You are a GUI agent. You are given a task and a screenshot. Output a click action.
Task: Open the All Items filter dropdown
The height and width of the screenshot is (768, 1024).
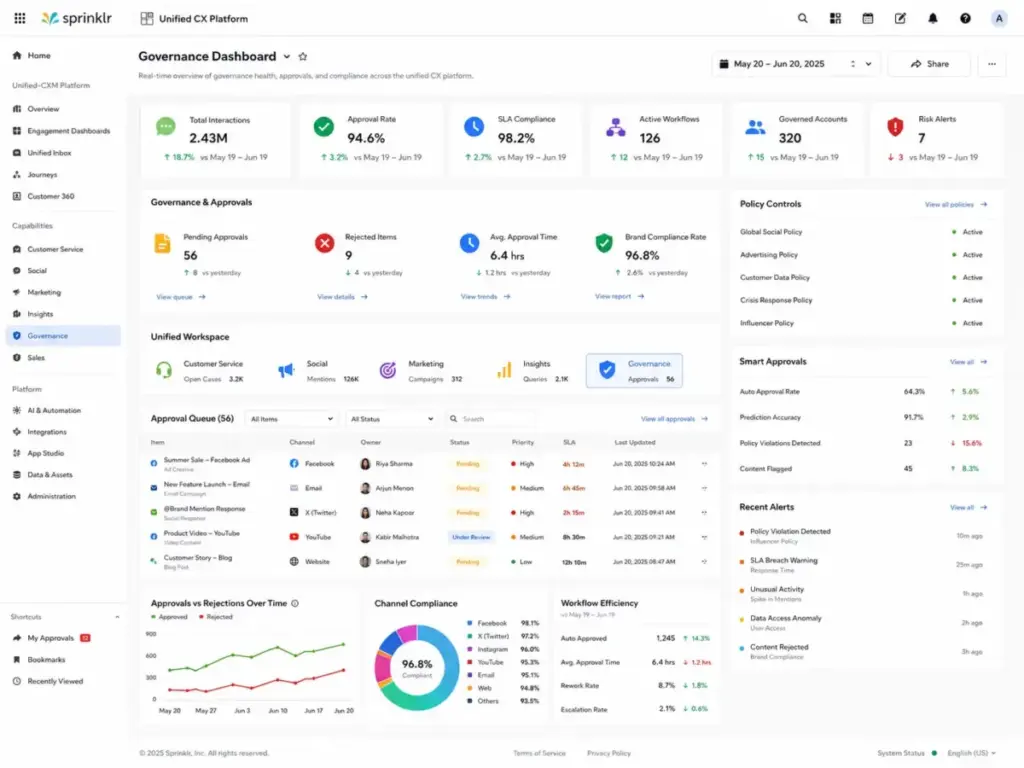(x=291, y=419)
